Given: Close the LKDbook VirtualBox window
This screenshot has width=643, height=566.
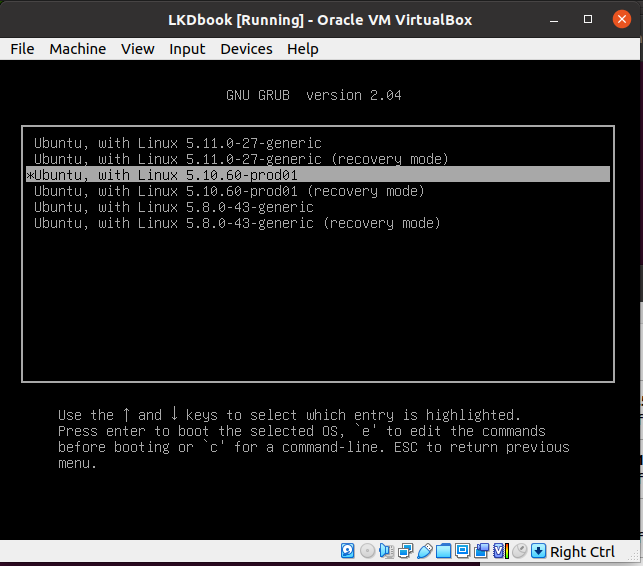Looking at the screenshot, I should 622,19.
